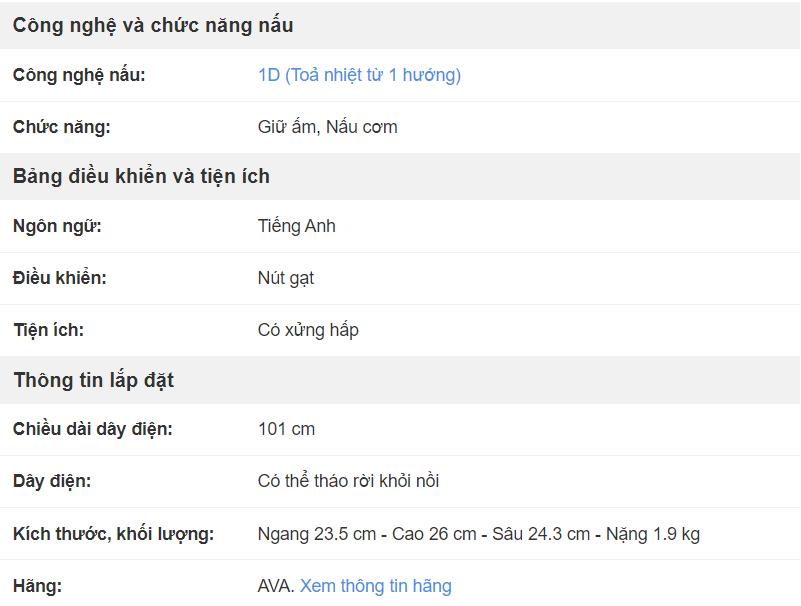Select the Có xửng hấp value
Image resolution: width=801 pixels, height=606 pixels.
tap(308, 330)
